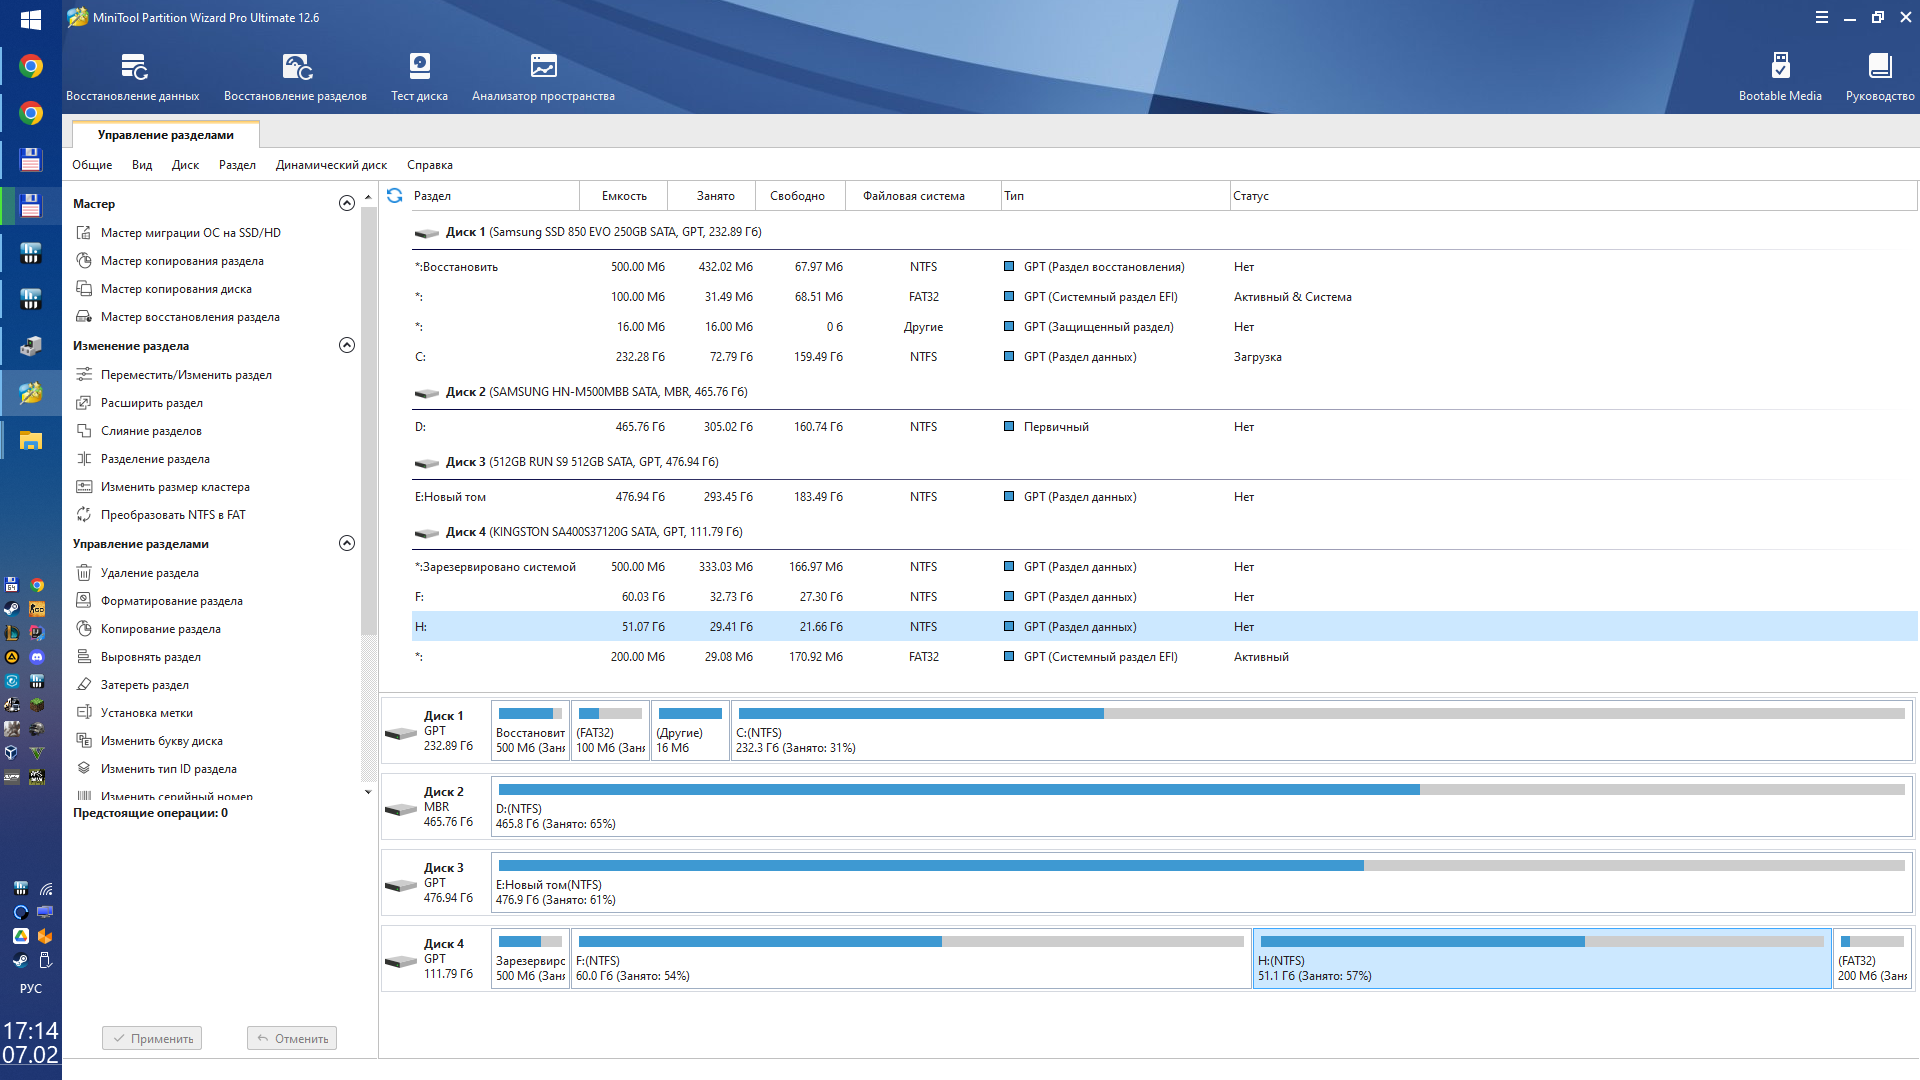Click the refresh icon beside Раздел column

point(395,196)
